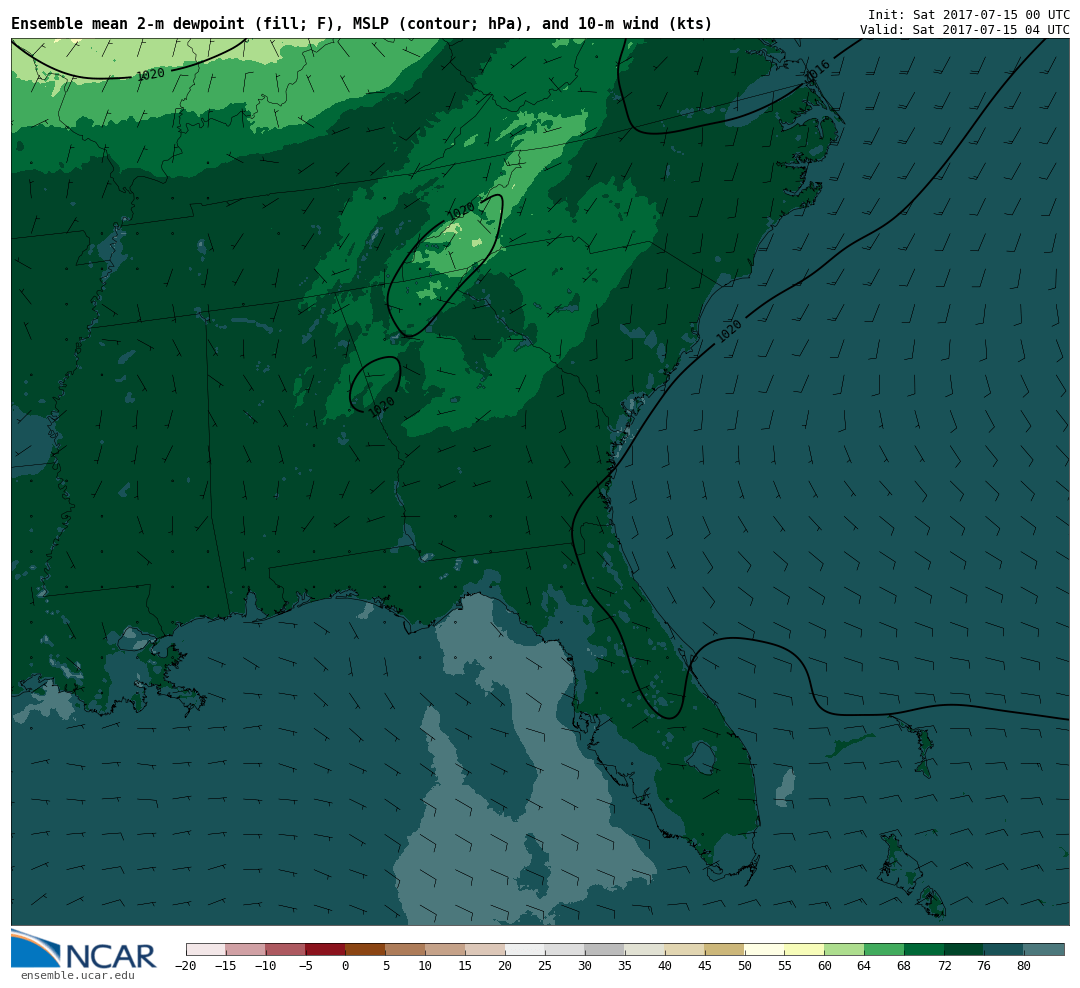Viewport: 1080px width, 988px height.
Task: Pick the legend swatch between -15 and -10
Action: pyautogui.click(x=246, y=949)
